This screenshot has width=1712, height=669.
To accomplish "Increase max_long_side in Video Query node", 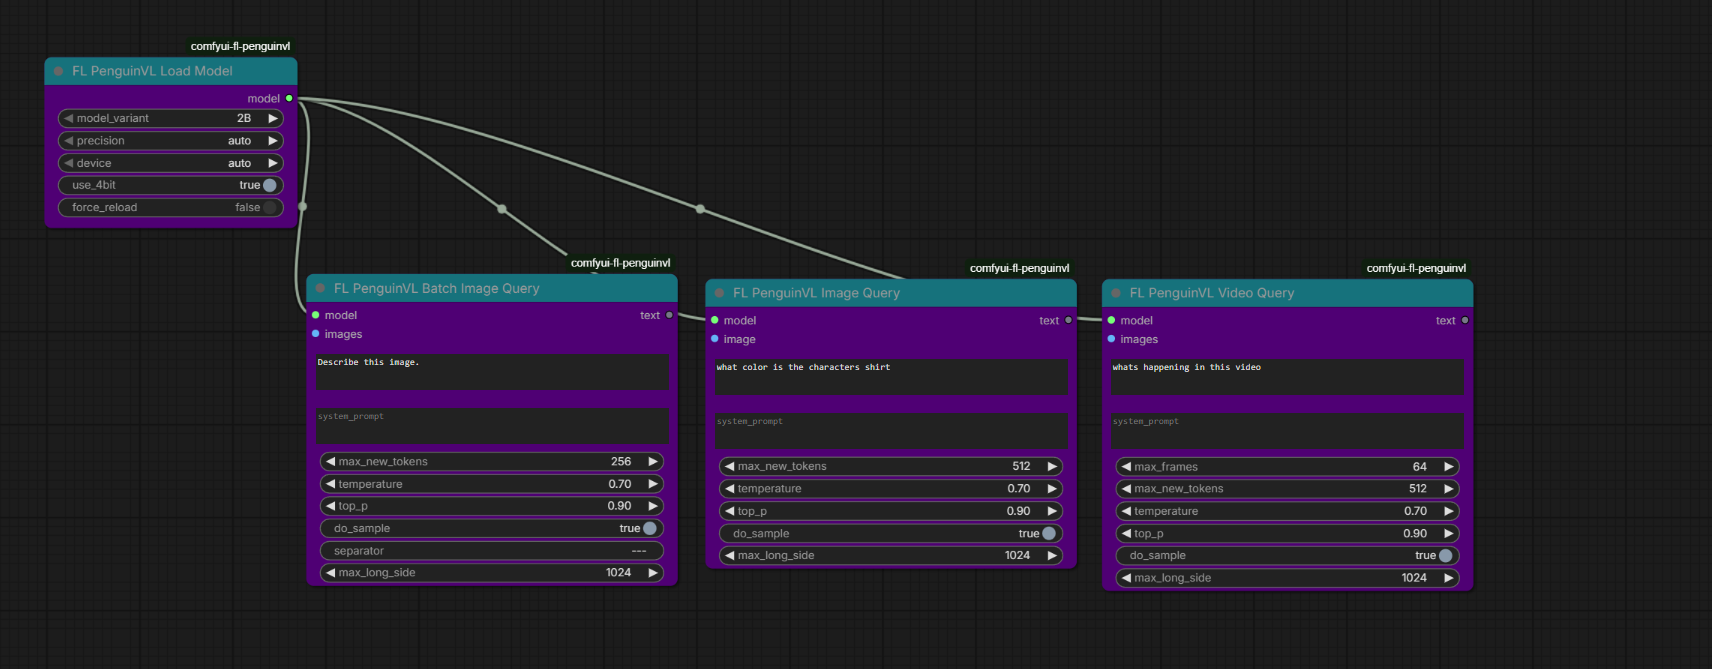I will tap(1449, 578).
